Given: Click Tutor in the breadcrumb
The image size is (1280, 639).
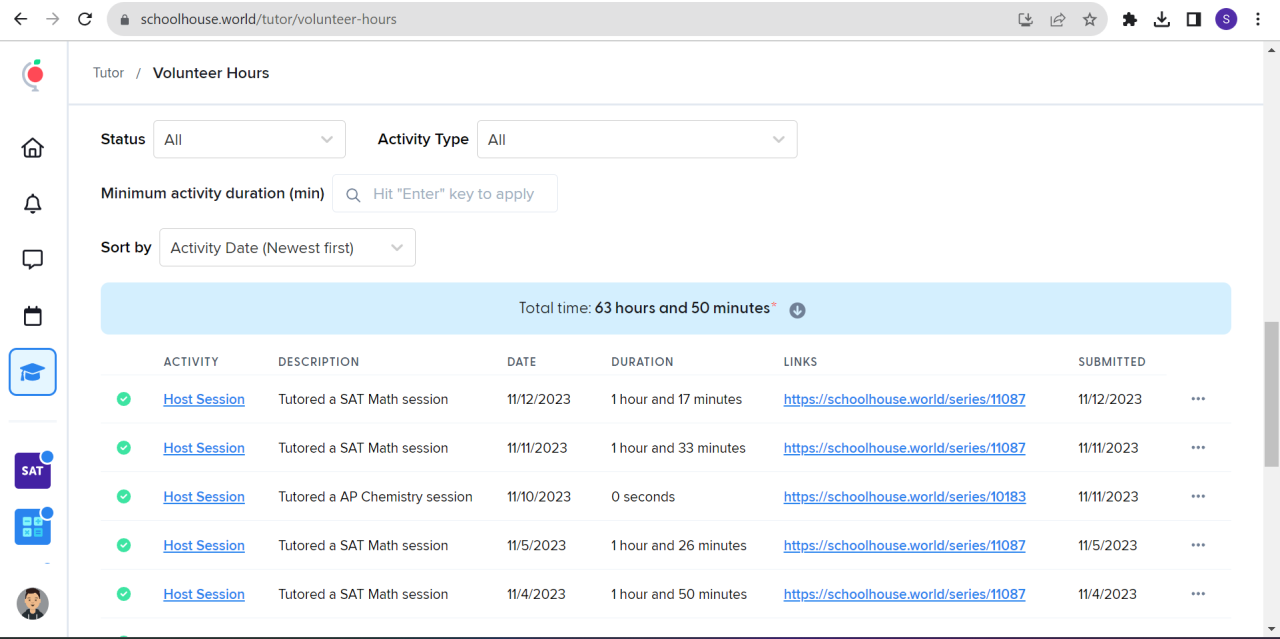Looking at the screenshot, I should (109, 73).
